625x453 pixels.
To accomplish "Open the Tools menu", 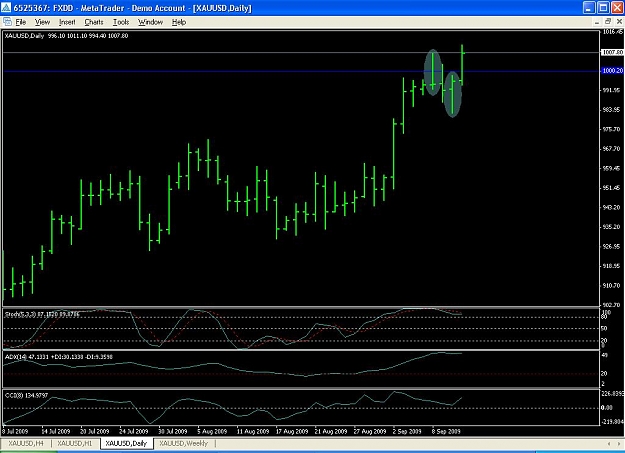I will (x=121, y=22).
